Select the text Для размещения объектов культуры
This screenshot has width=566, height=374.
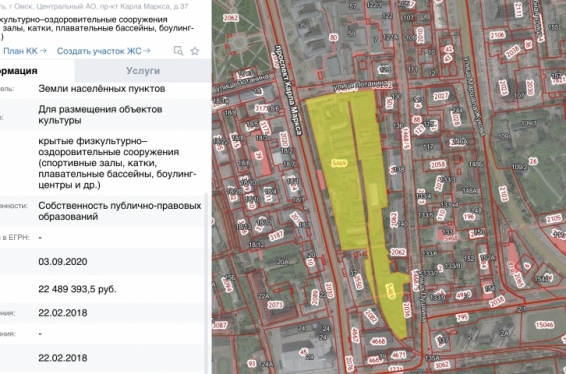[x=100, y=114]
